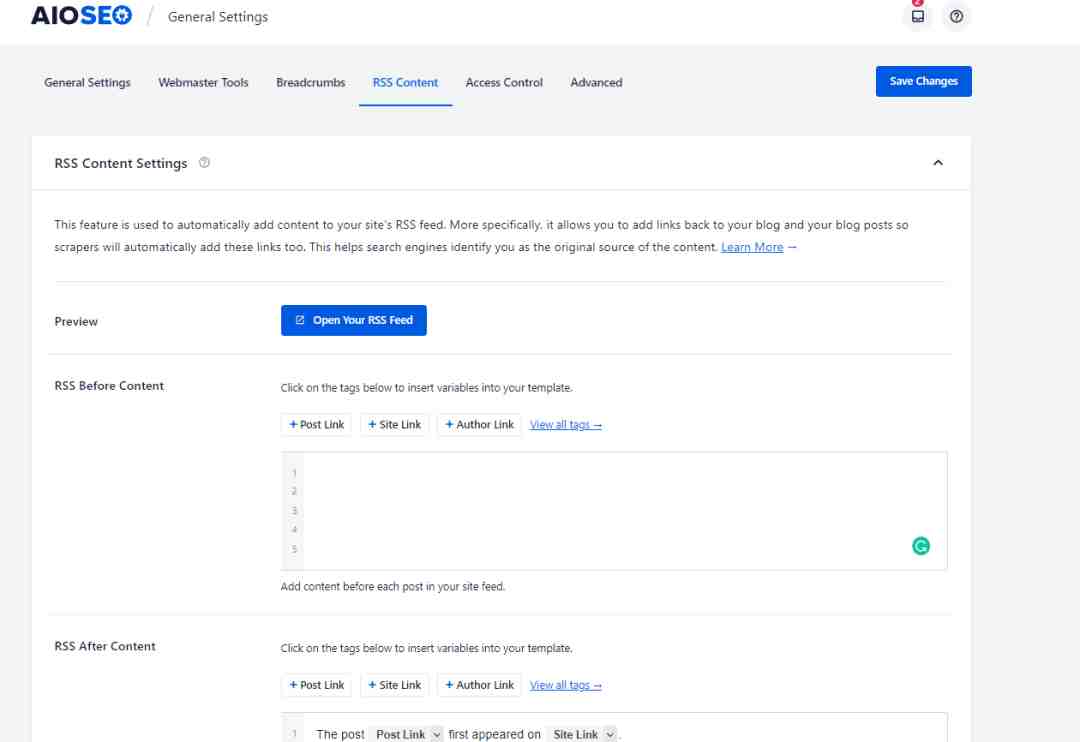Insert Site Link tag in RSS After Content
The width and height of the screenshot is (1080, 742).
click(395, 685)
